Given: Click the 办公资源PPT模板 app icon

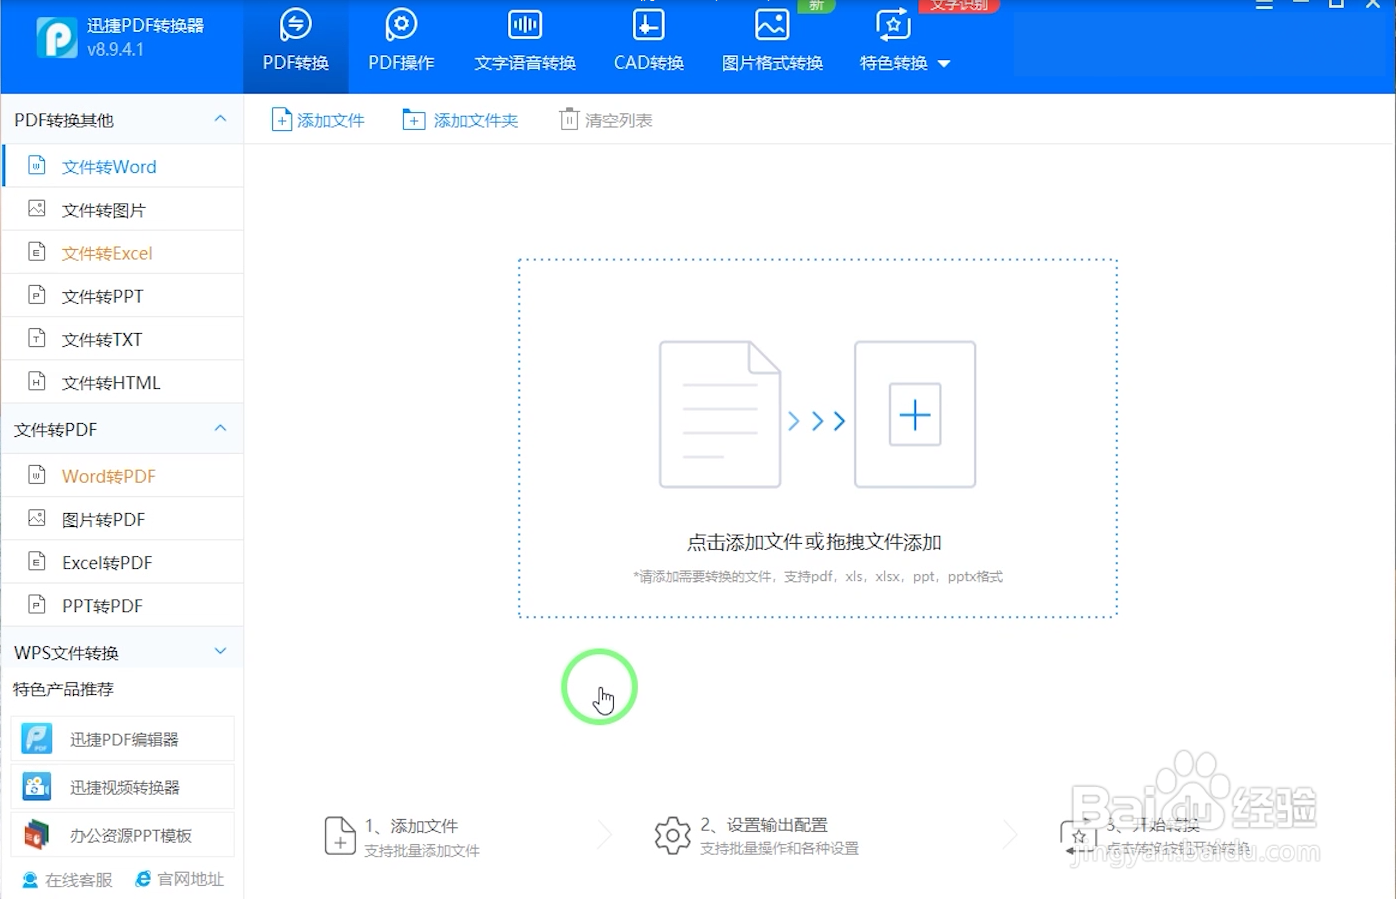Looking at the screenshot, I should tap(37, 834).
